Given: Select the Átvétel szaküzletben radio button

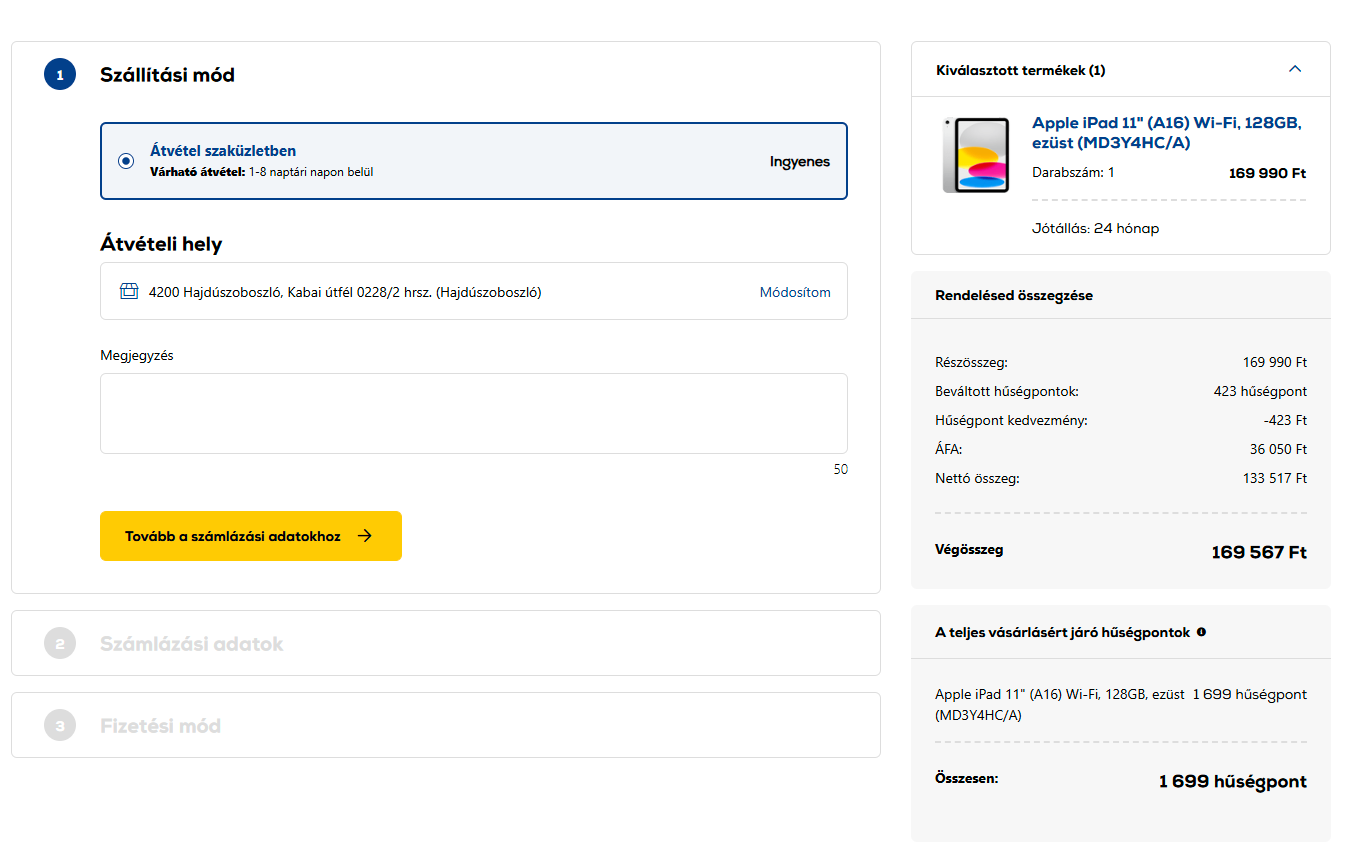Looking at the screenshot, I should click(x=126, y=161).
